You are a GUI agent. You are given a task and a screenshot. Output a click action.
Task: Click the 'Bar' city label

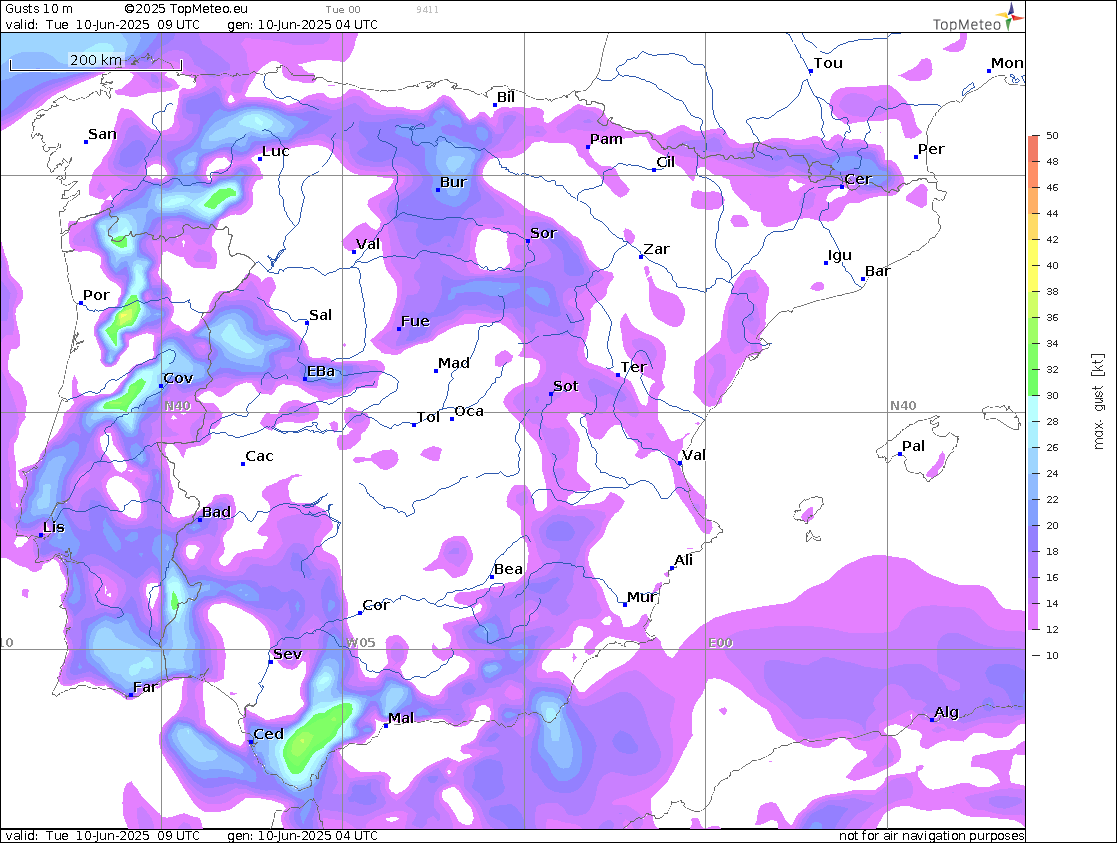pos(878,271)
